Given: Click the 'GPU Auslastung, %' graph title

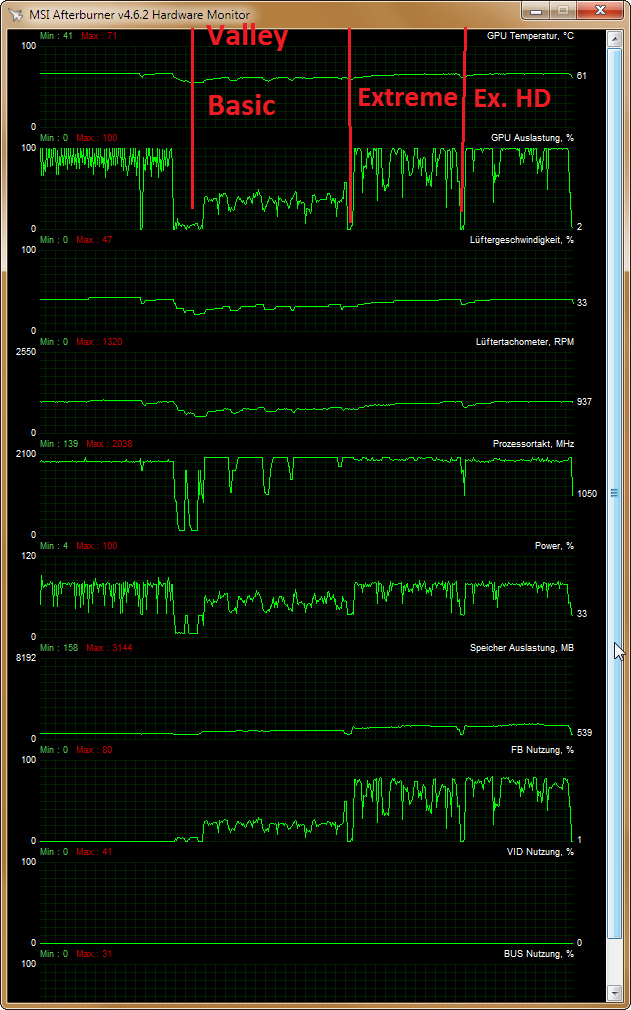Looking at the screenshot, I should click(x=532, y=138).
